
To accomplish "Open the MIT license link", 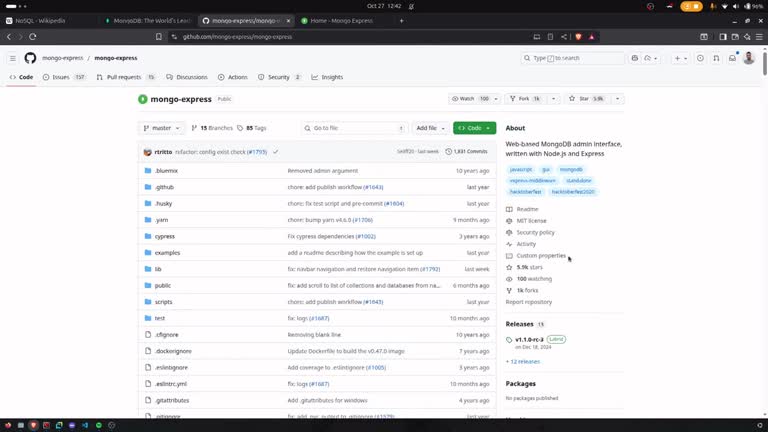I will point(531,221).
